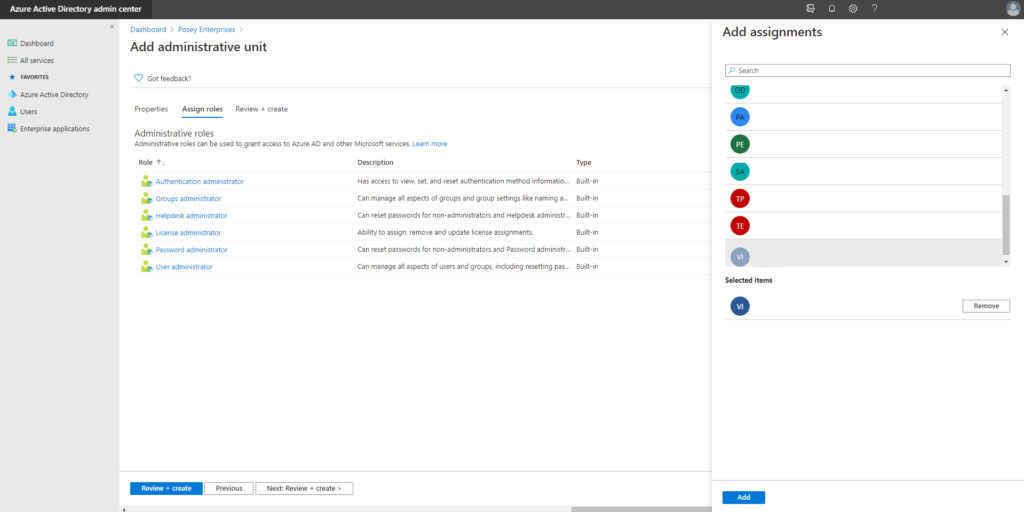Click the Azure Active Directory diamond icon

12,94
